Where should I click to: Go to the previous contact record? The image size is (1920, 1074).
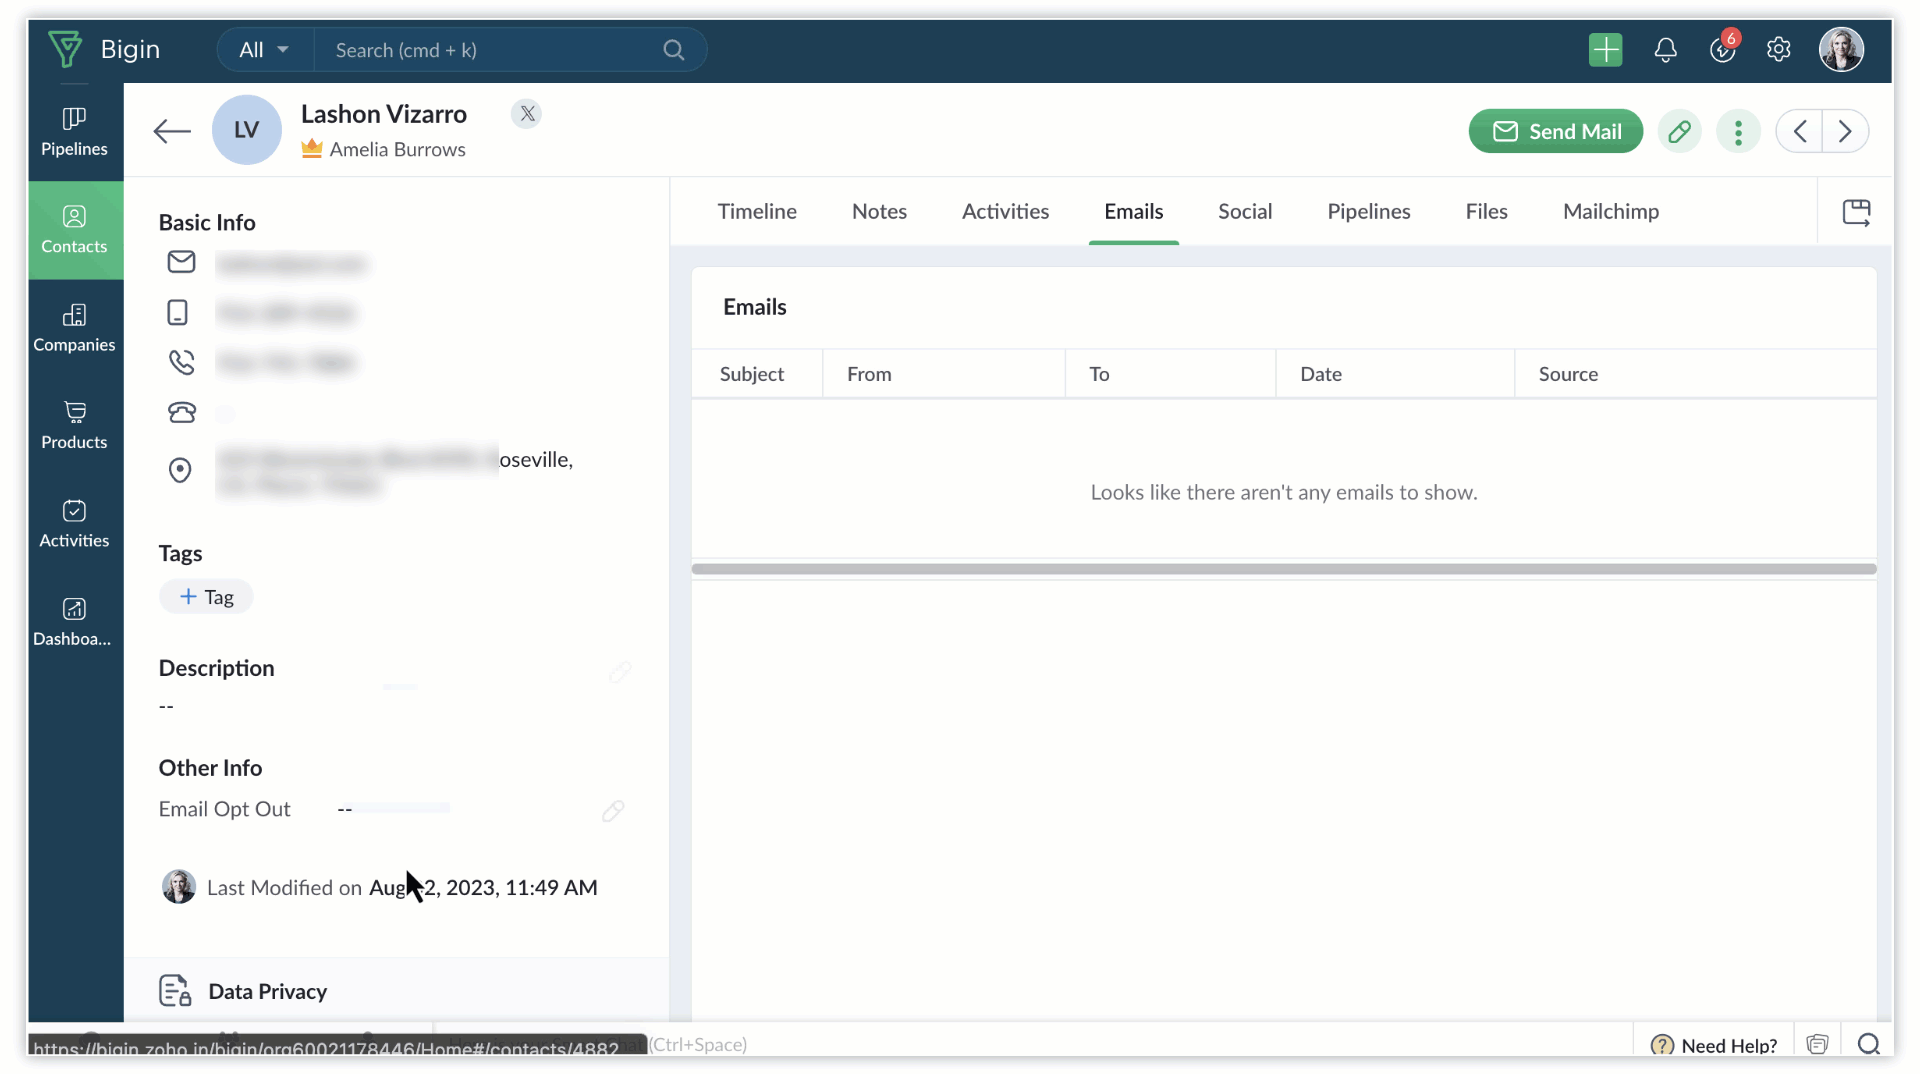point(1799,131)
